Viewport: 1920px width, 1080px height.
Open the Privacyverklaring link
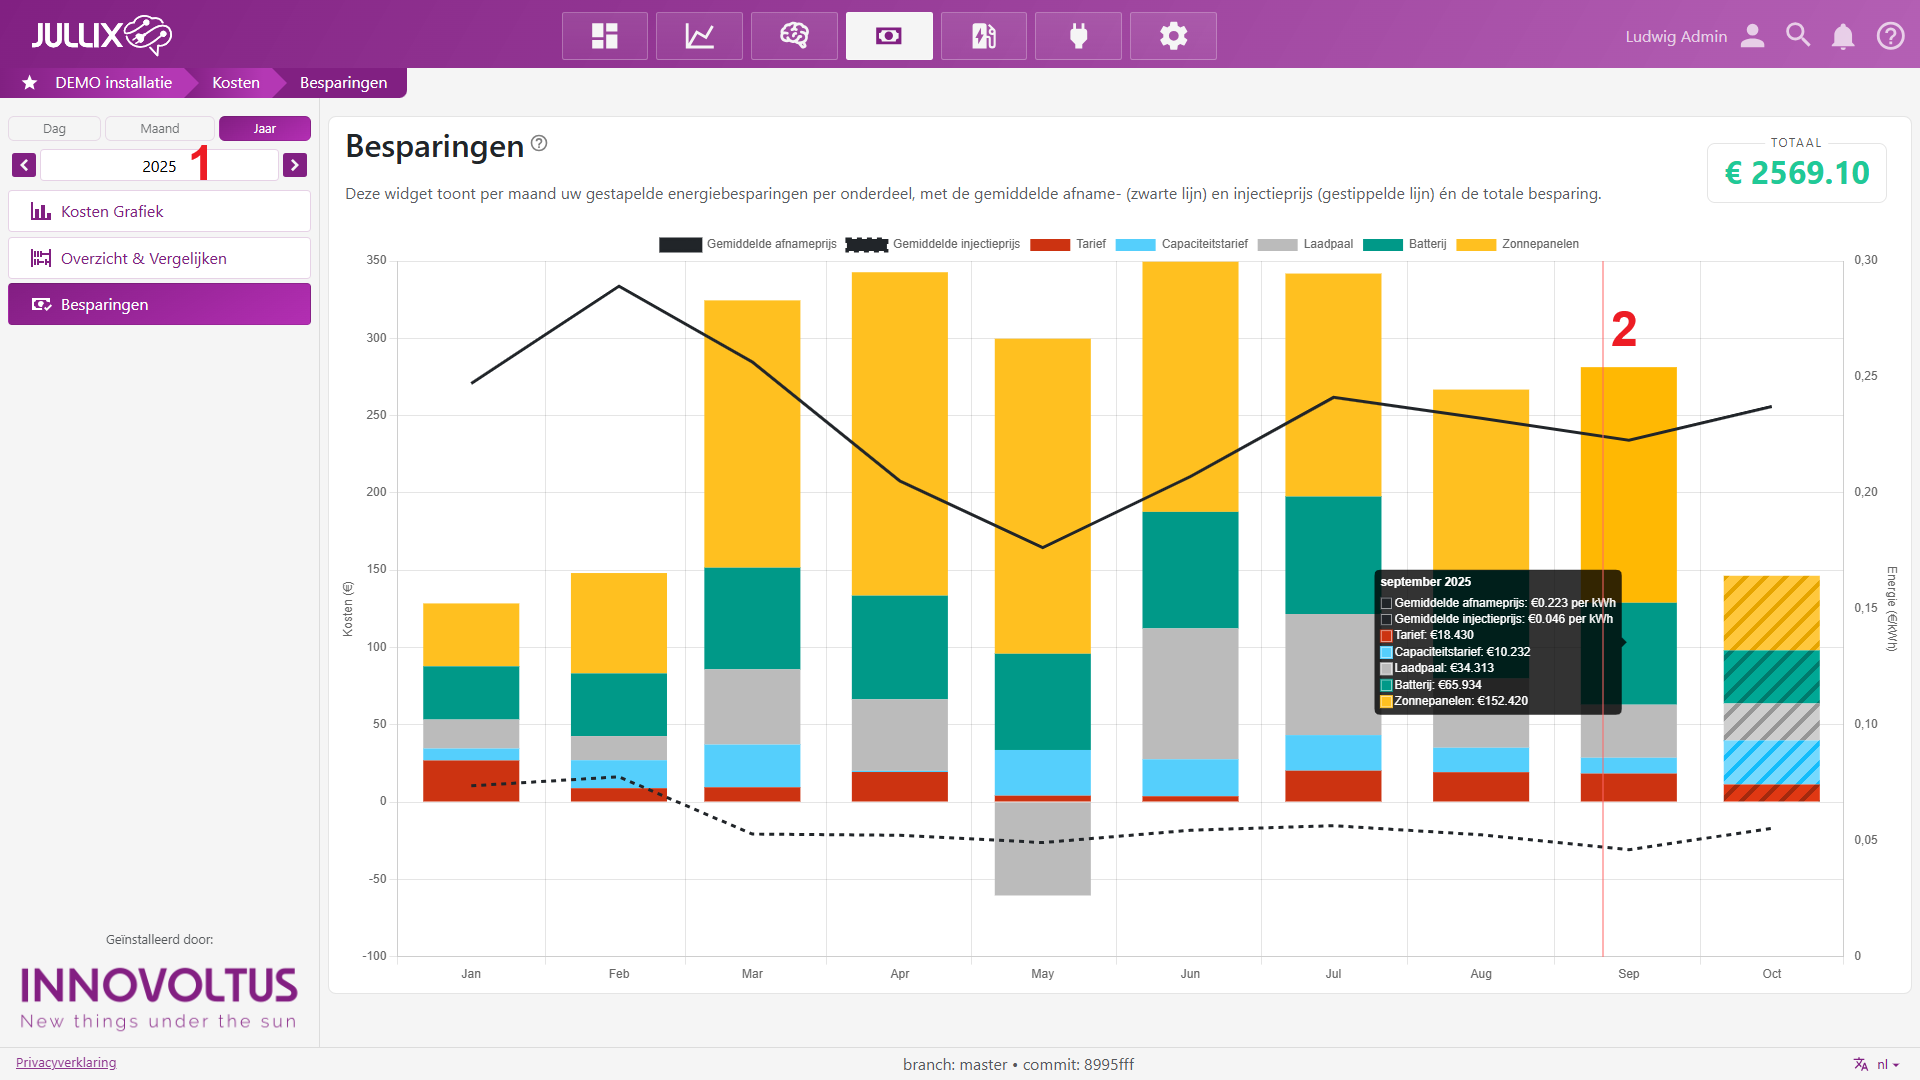point(66,1062)
